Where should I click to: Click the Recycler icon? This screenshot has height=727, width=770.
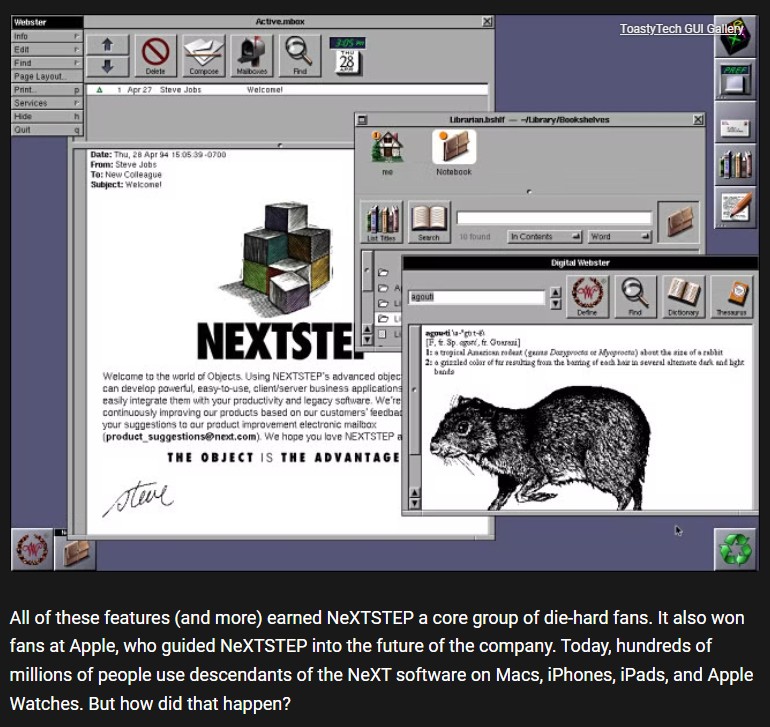(x=735, y=549)
